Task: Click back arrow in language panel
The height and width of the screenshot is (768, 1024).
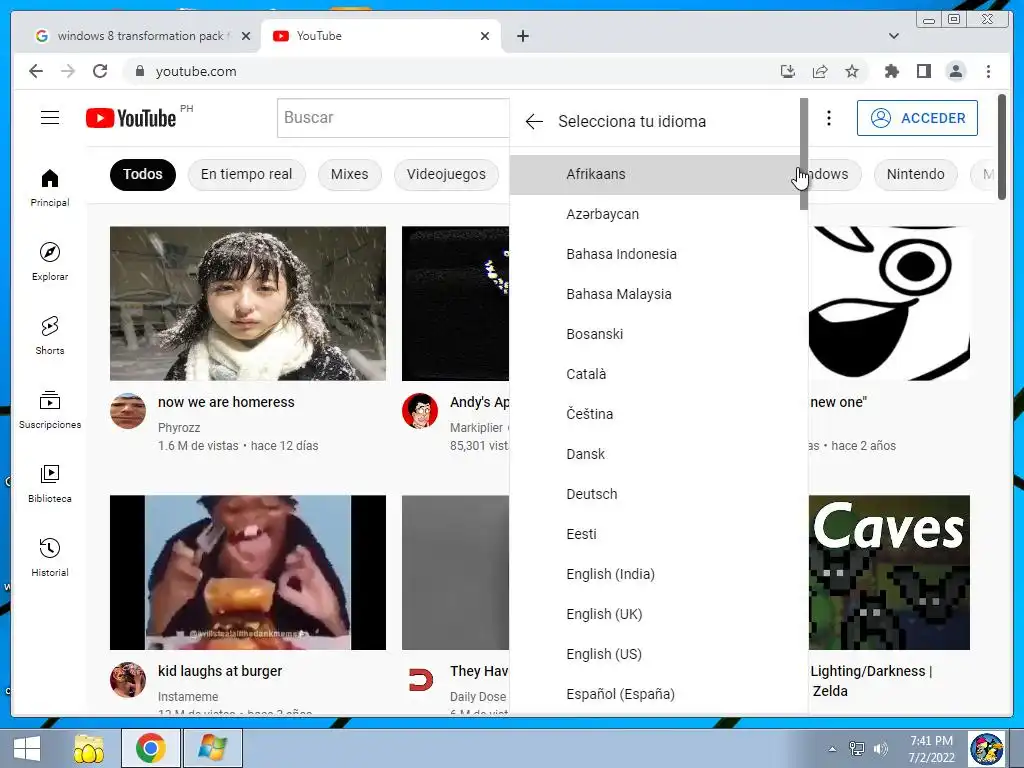Action: [534, 121]
